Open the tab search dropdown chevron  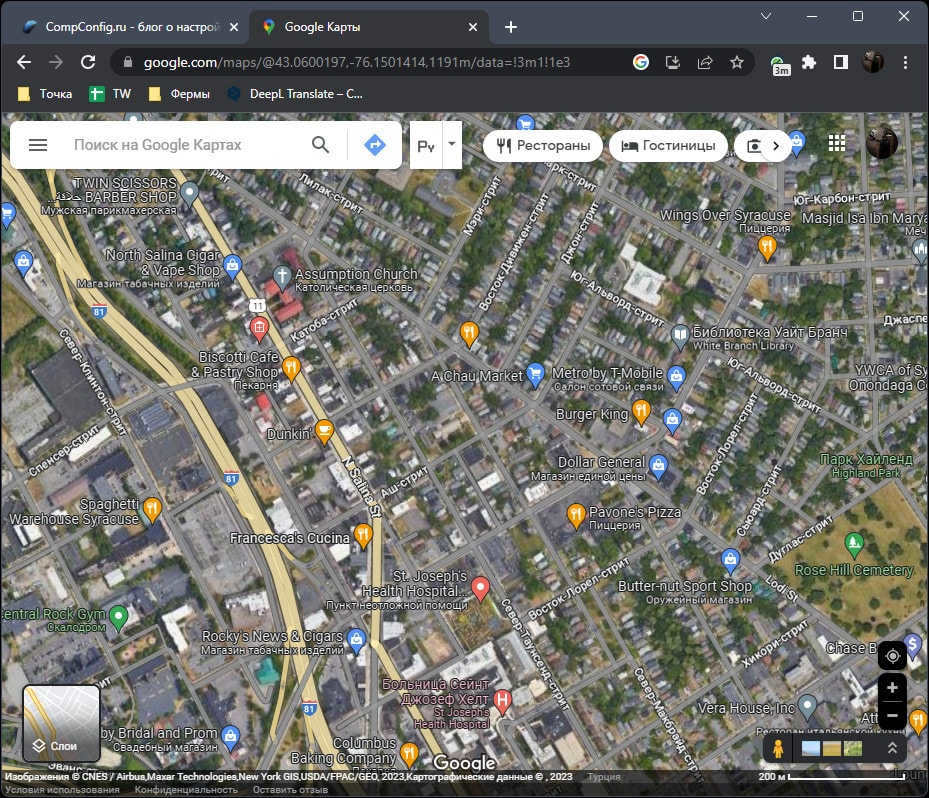(766, 16)
